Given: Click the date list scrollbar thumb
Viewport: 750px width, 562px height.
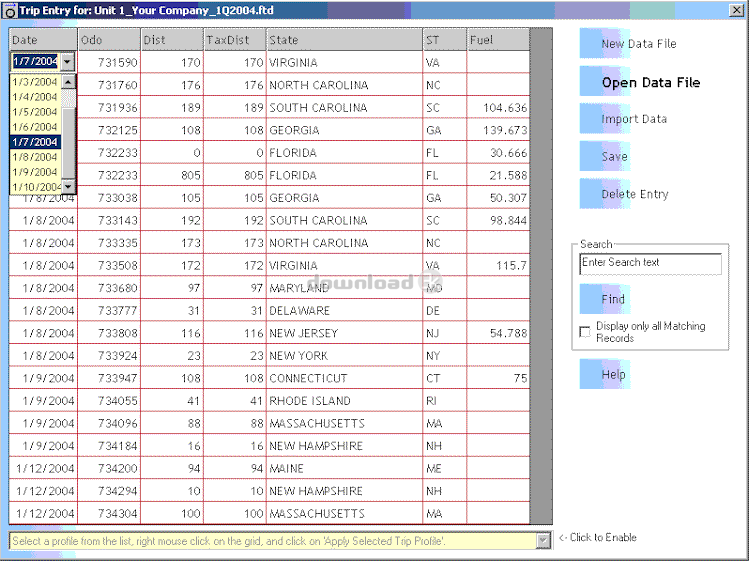Looking at the screenshot, I should coord(68,142).
